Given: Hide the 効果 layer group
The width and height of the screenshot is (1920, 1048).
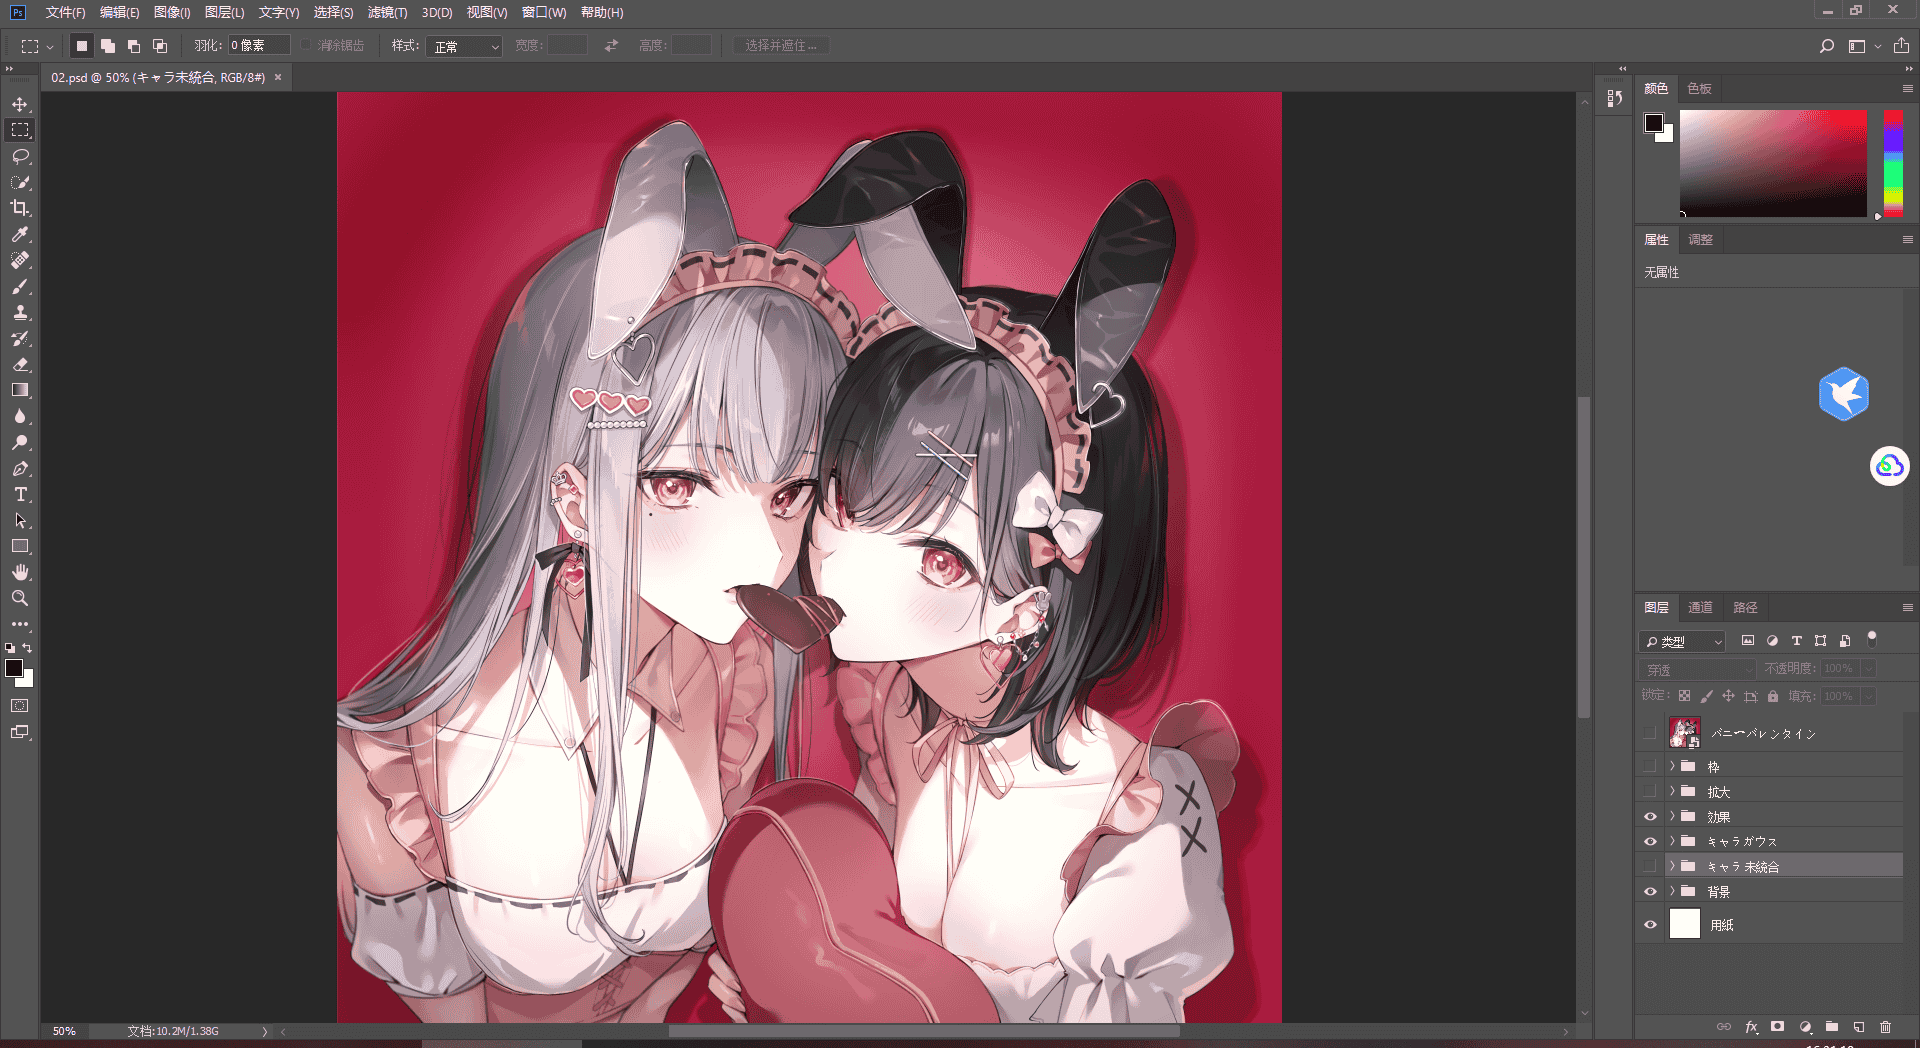Looking at the screenshot, I should (x=1650, y=817).
